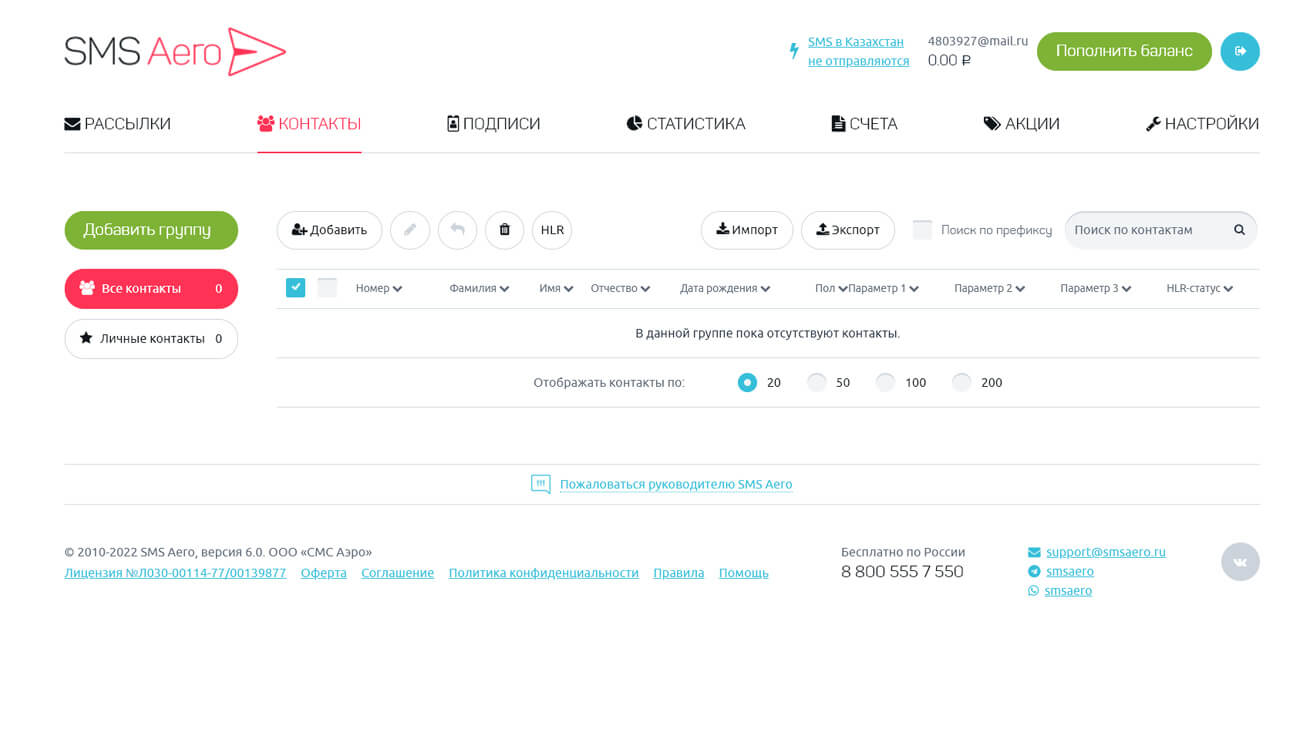Viewport: 1300px width, 731px height.
Task: Click the "Пополнить баланс" button
Action: pos(1124,51)
